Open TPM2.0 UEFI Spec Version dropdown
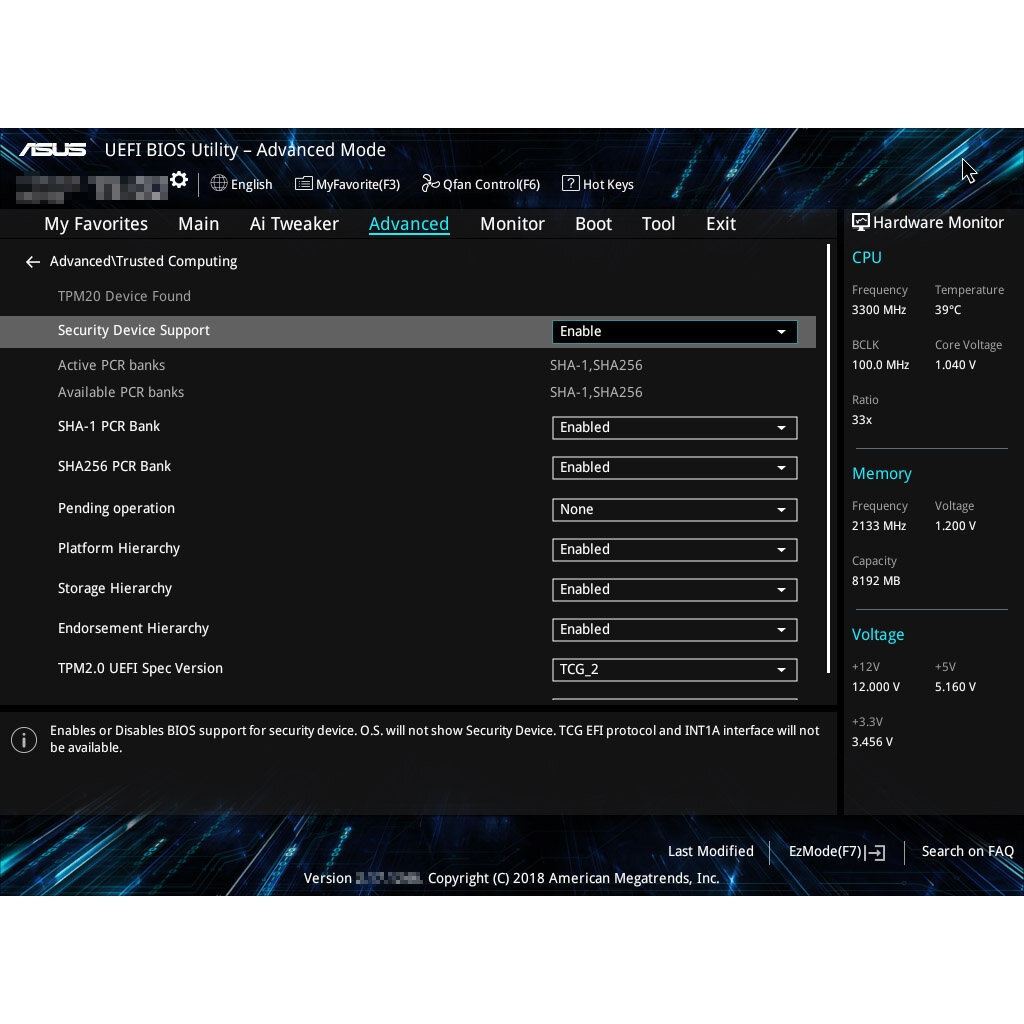 [x=675, y=669]
